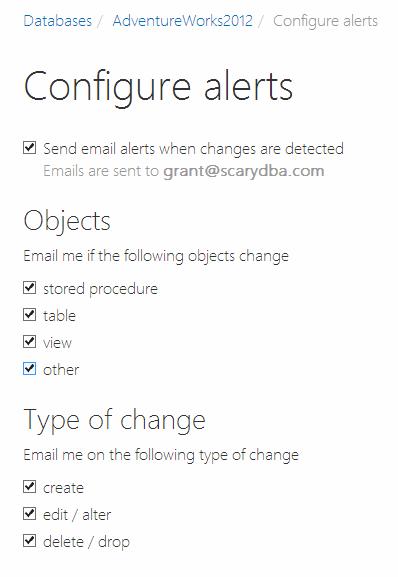Uncheck the stored procedure checkbox
The width and height of the screenshot is (398, 577).
(x=29, y=287)
